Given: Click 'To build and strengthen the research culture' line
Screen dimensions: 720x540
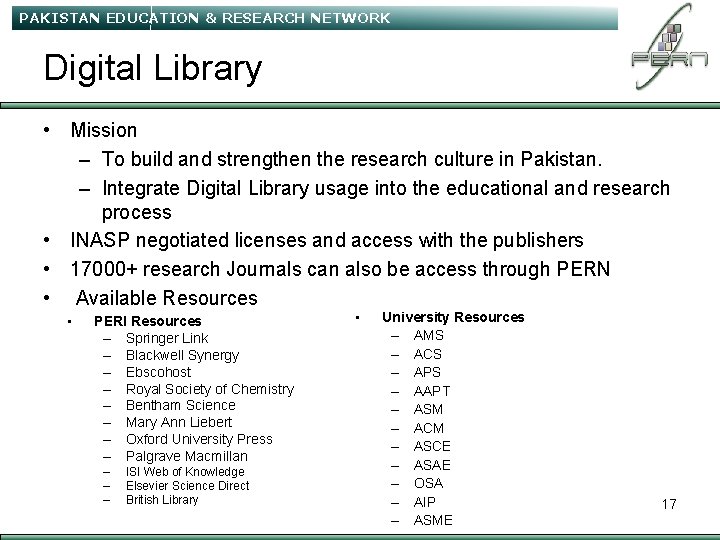Looking at the screenshot, I should click(352, 159).
